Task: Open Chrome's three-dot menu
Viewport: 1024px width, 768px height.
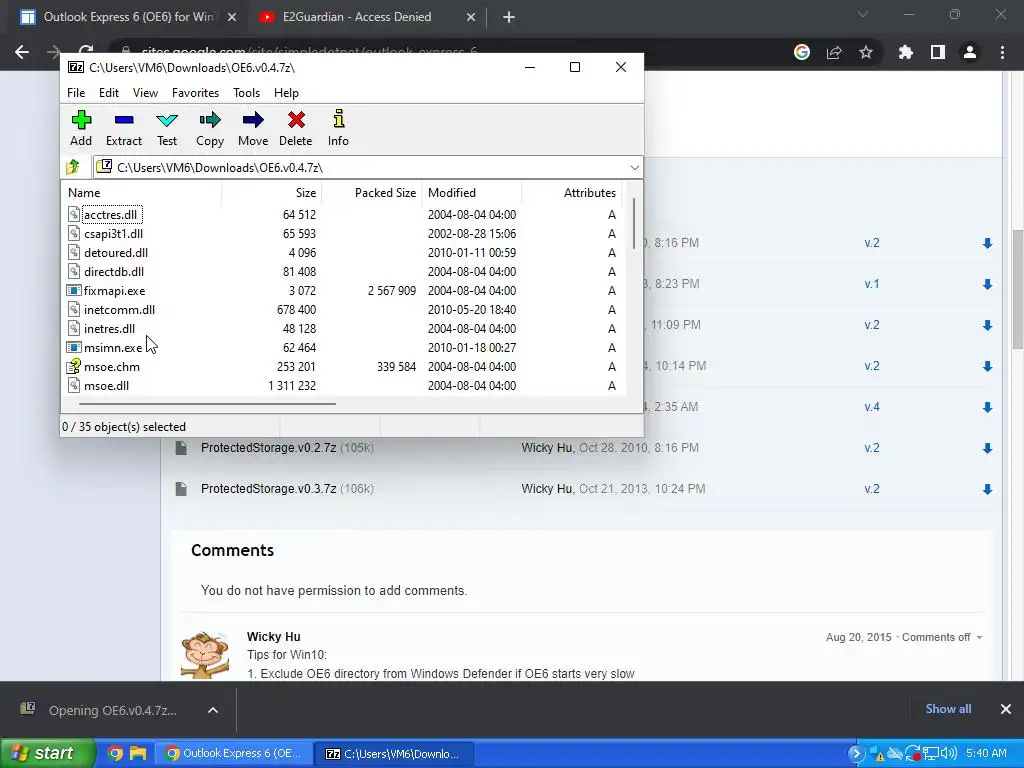Action: [1002, 52]
